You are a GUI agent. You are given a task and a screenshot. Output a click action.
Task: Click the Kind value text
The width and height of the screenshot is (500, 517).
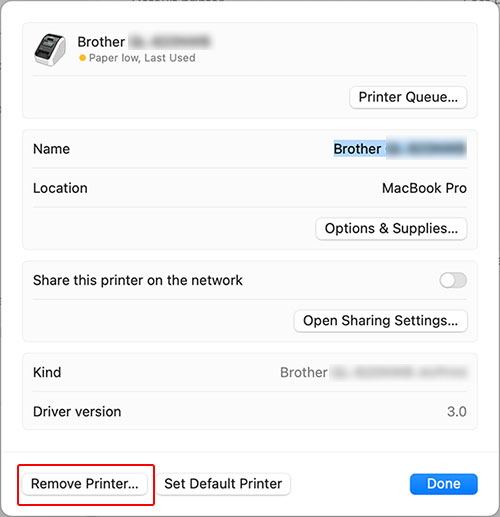coord(373,372)
